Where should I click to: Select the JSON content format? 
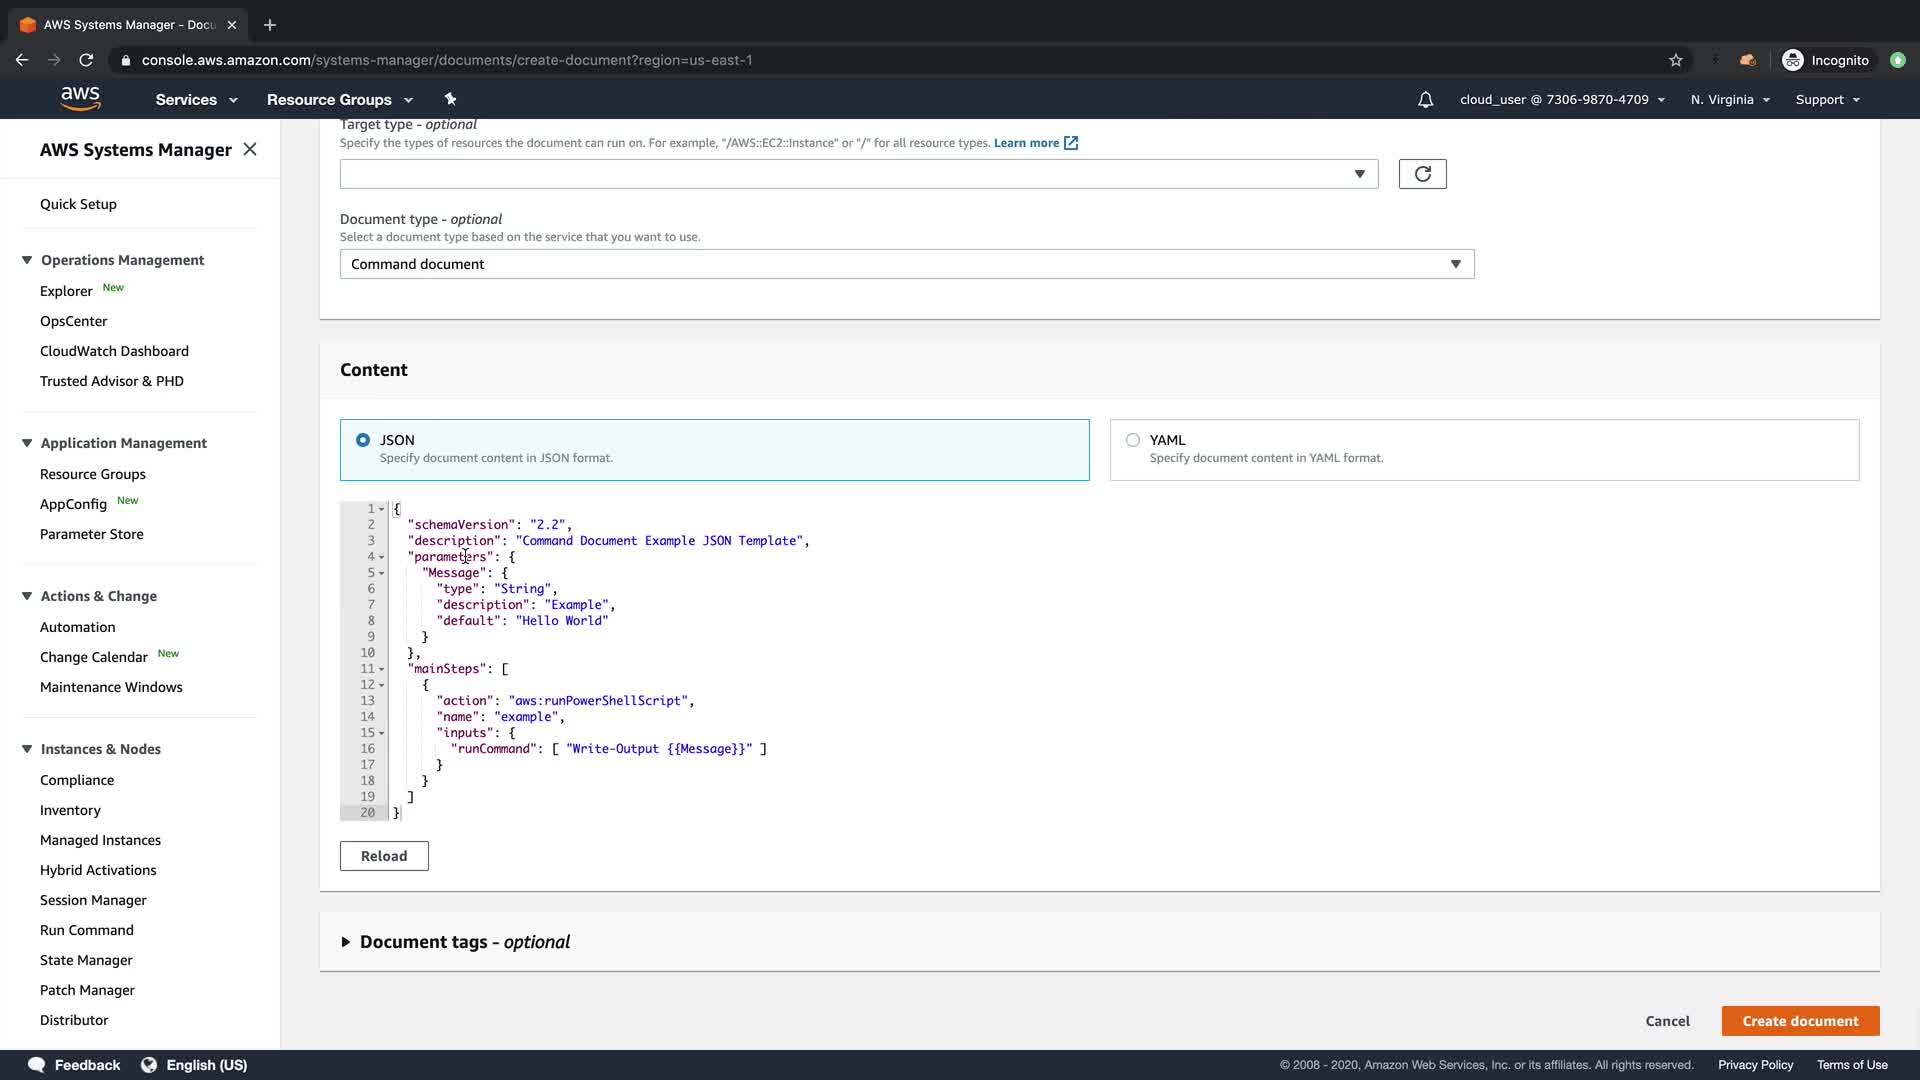click(363, 440)
